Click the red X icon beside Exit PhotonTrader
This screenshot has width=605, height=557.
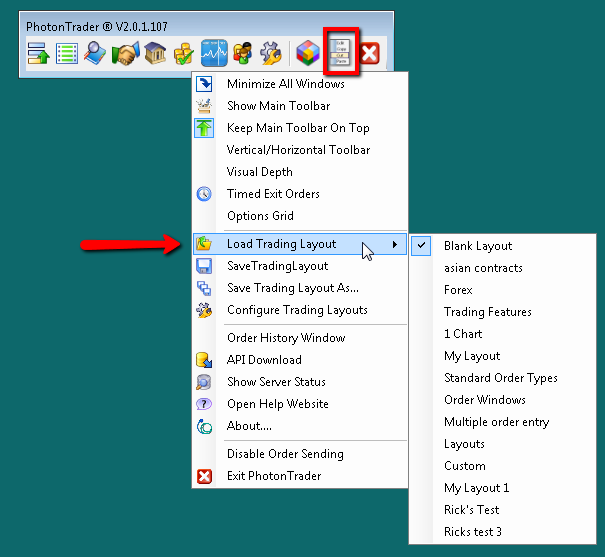coord(204,476)
